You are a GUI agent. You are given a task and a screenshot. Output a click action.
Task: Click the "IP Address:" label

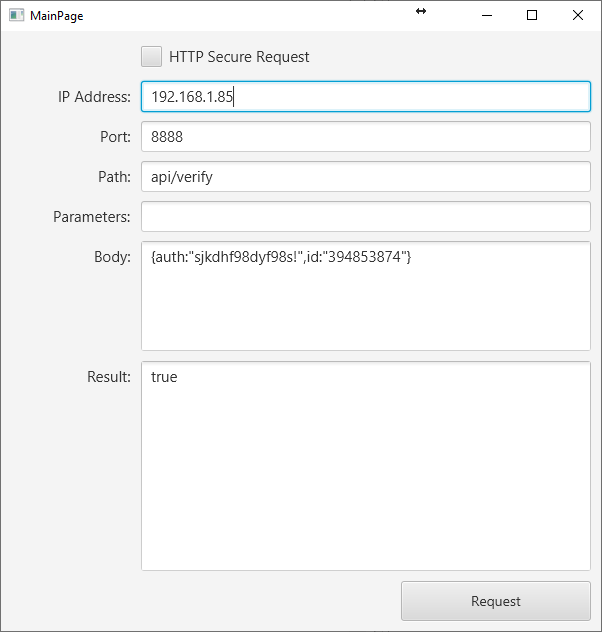click(x=94, y=97)
